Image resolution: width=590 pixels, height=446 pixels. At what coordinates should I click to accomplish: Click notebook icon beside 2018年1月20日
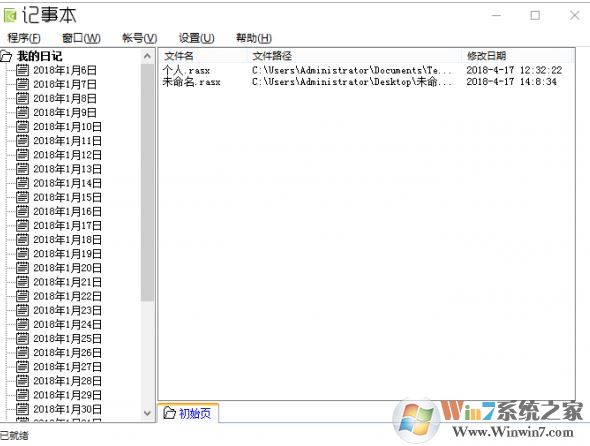coord(22,268)
